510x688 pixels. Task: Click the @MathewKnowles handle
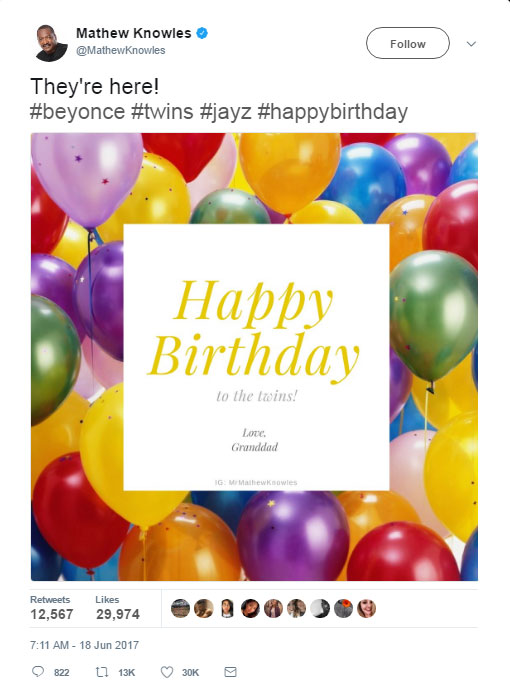point(121,50)
